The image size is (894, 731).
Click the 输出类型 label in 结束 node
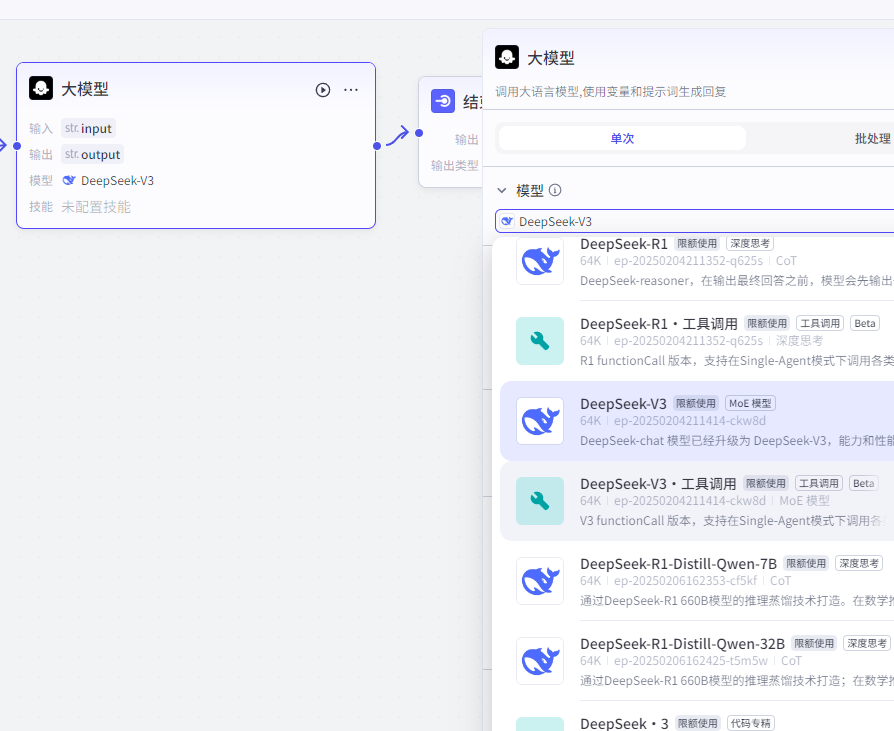click(454, 165)
